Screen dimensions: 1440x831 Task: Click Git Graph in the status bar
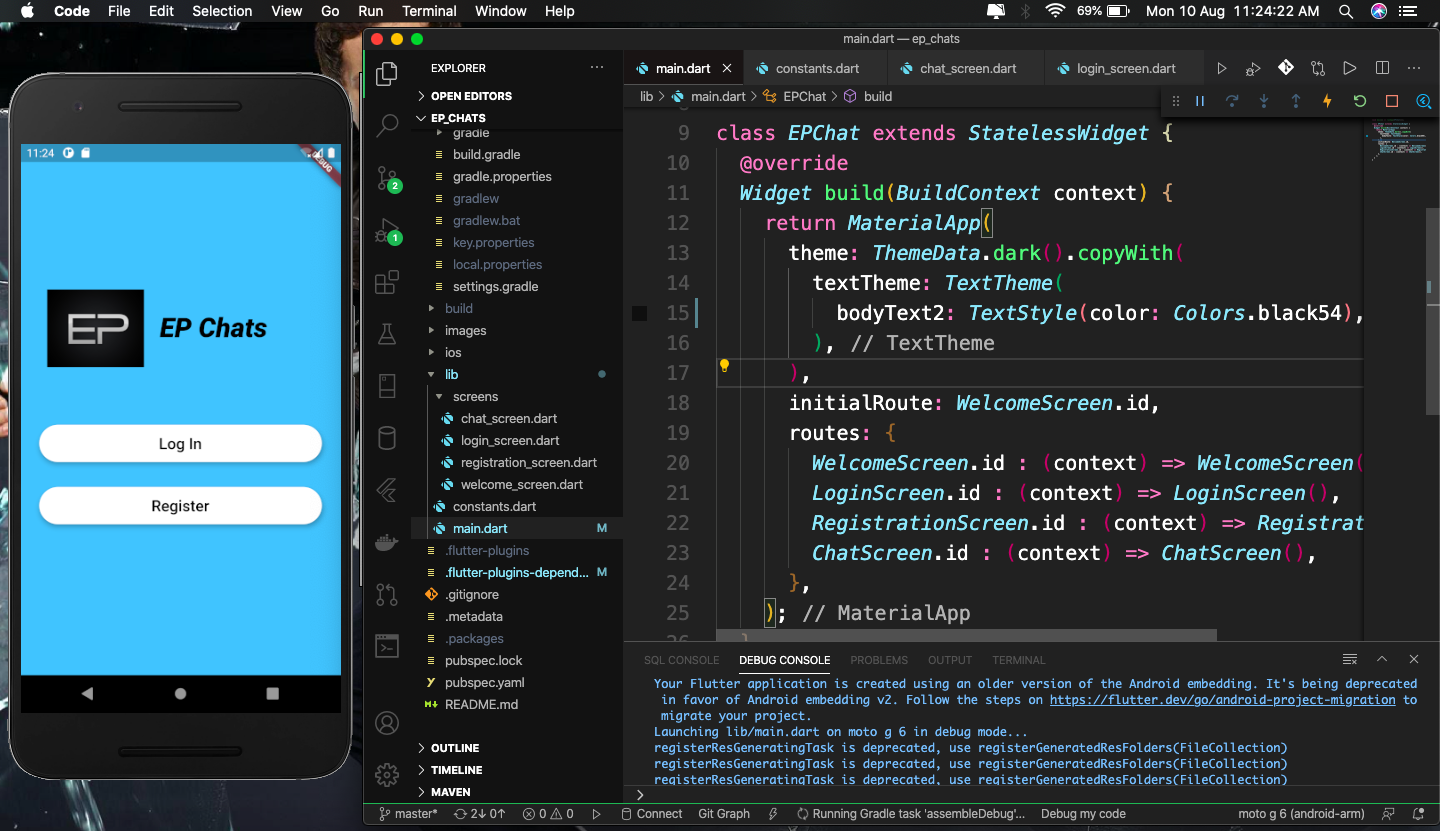tap(724, 814)
